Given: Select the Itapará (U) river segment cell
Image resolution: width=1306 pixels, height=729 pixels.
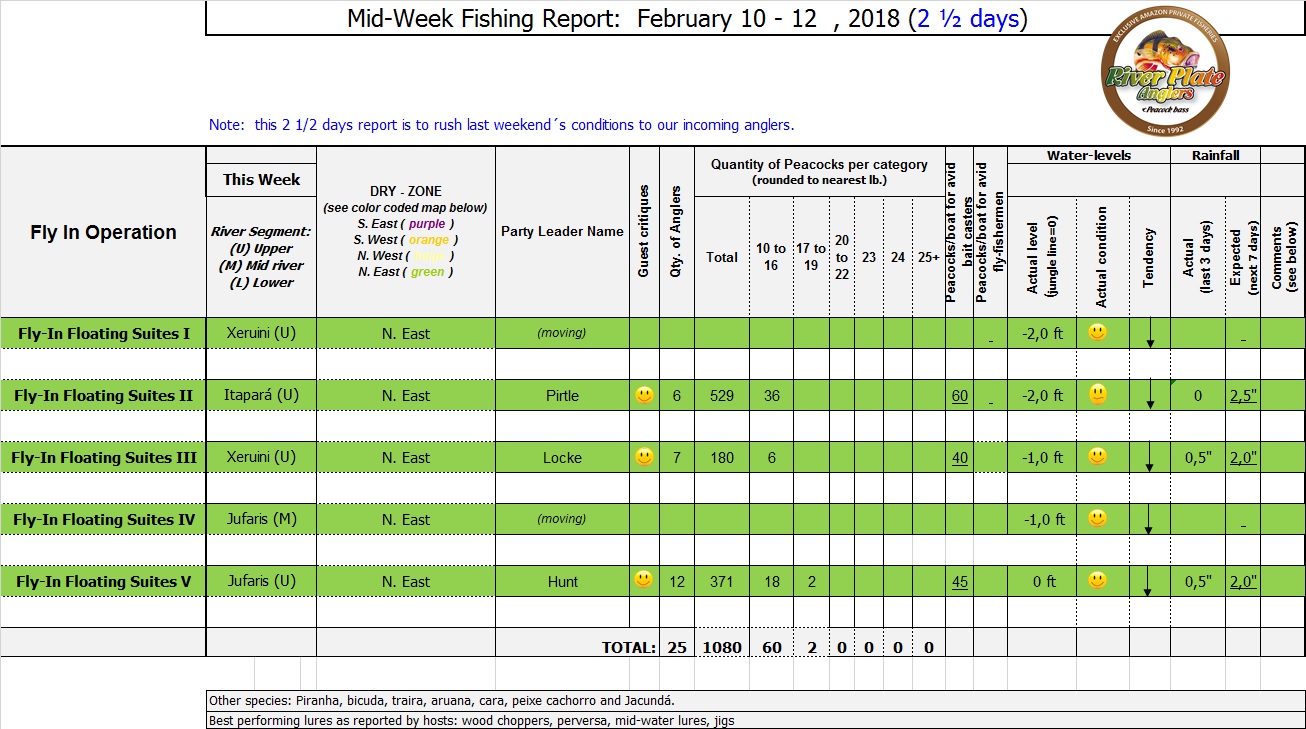Looking at the screenshot, I should click(261, 396).
